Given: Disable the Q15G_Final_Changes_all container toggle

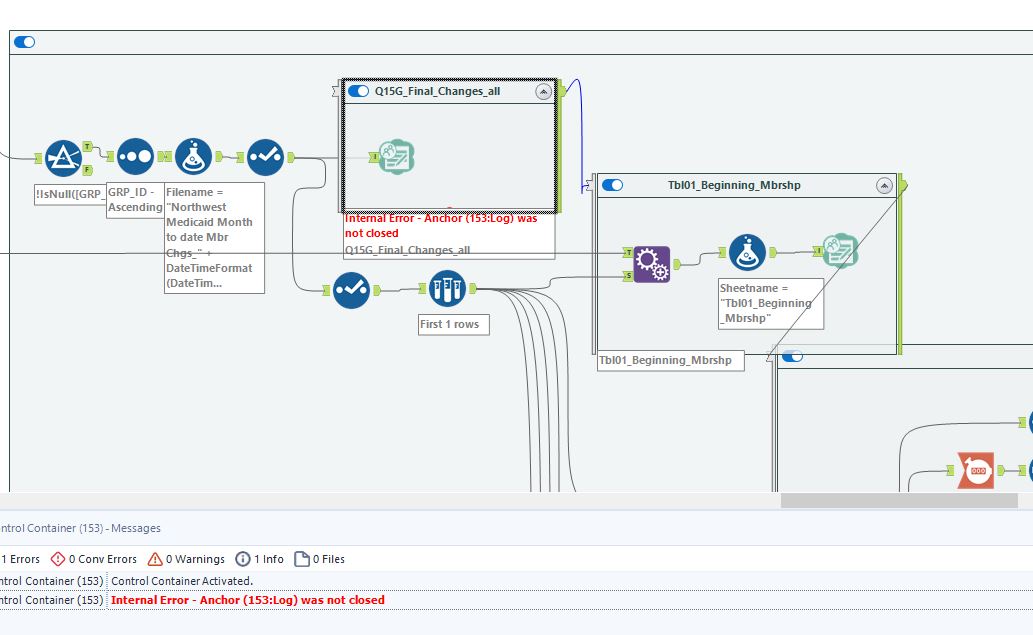Looking at the screenshot, I should (357, 90).
